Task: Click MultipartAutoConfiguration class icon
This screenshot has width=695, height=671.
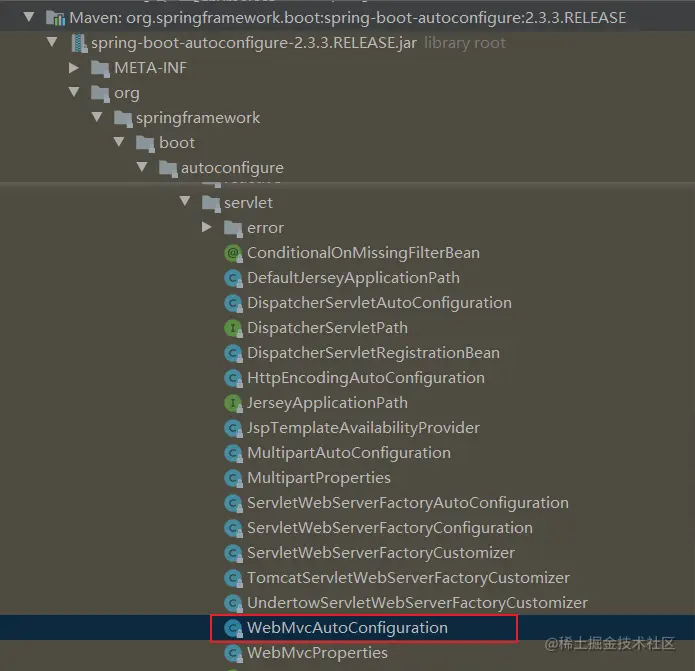Action: (x=233, y=453)
